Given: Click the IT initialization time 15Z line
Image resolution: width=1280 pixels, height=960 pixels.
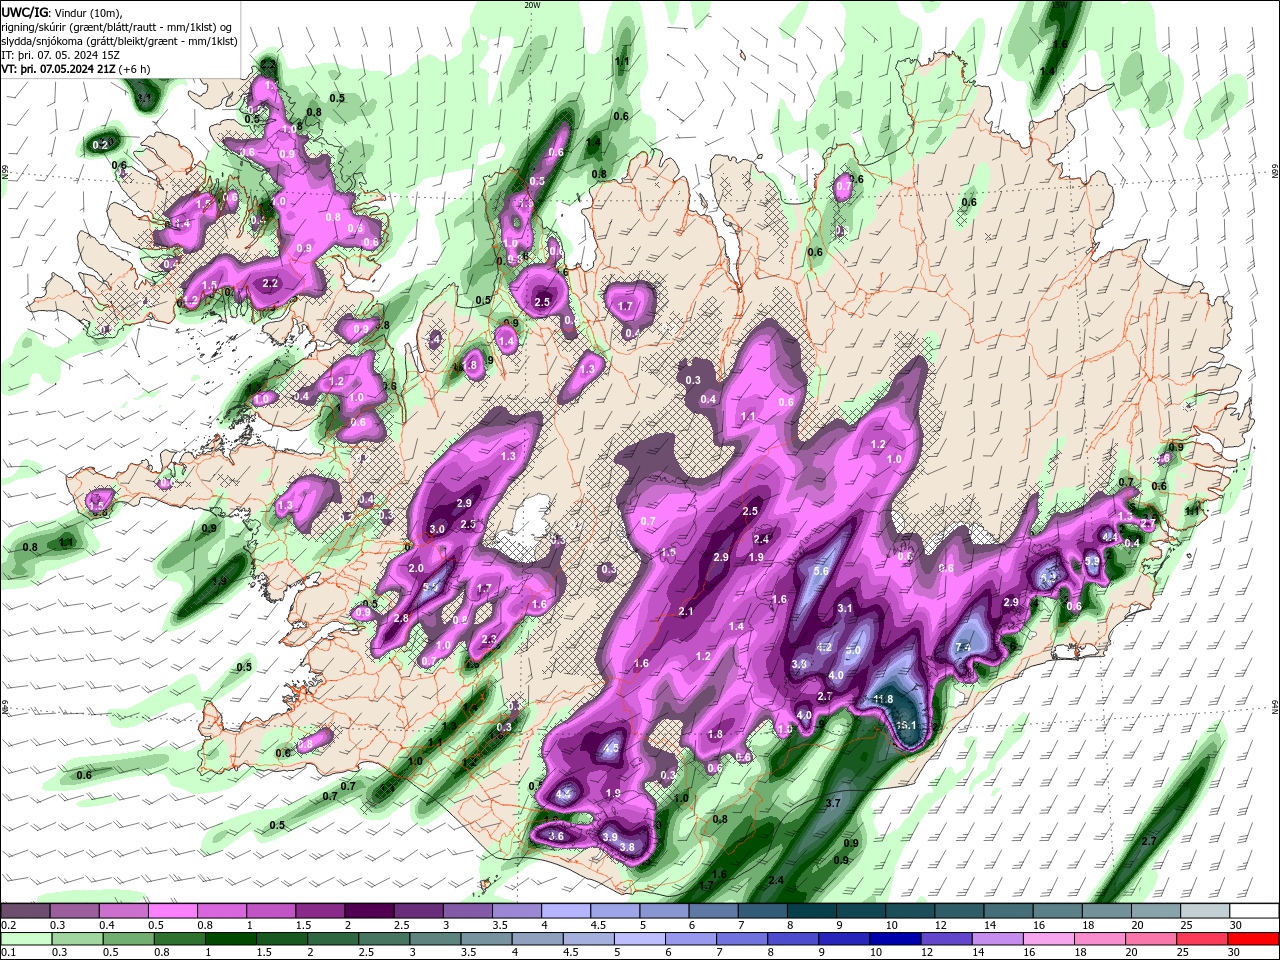Looking at the screenshot, I should [61, 55].
